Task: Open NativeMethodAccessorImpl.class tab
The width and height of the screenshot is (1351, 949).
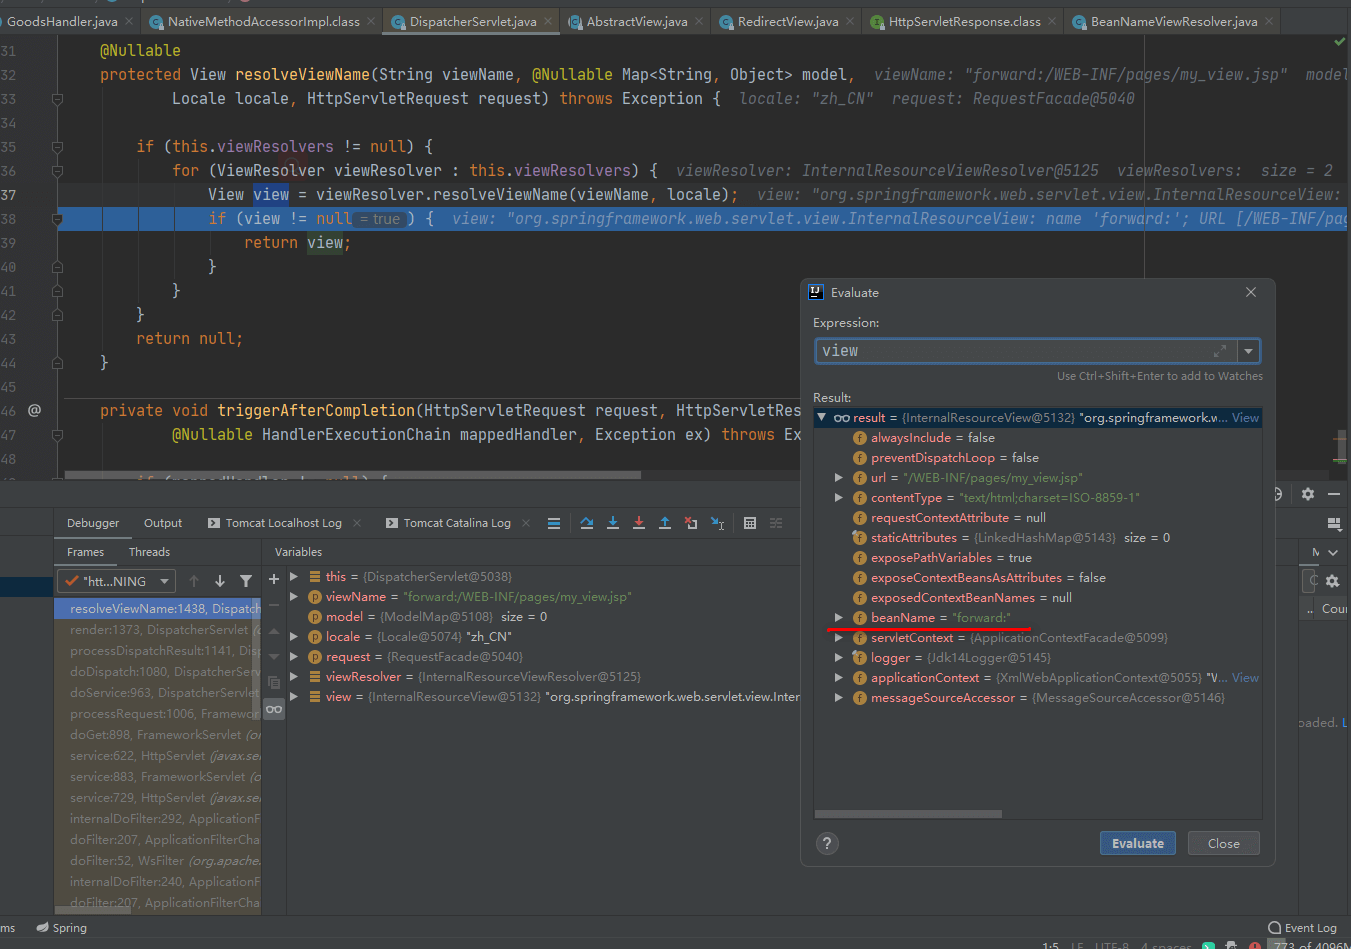Action: click(x=263, y=21)
